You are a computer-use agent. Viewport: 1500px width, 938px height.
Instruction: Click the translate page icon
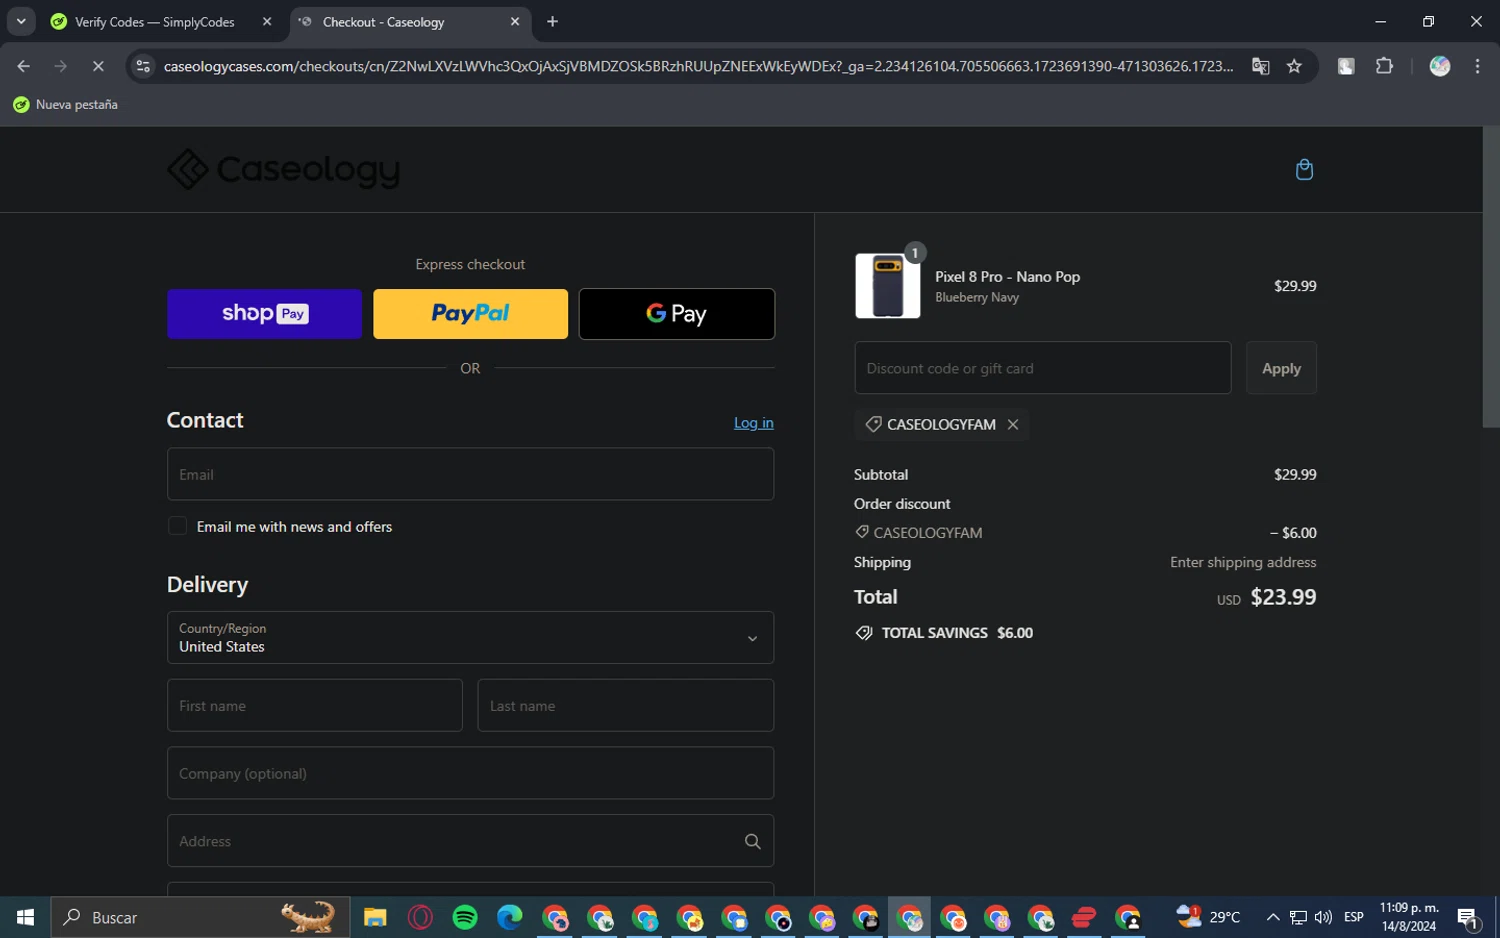tap(1260, 66)
